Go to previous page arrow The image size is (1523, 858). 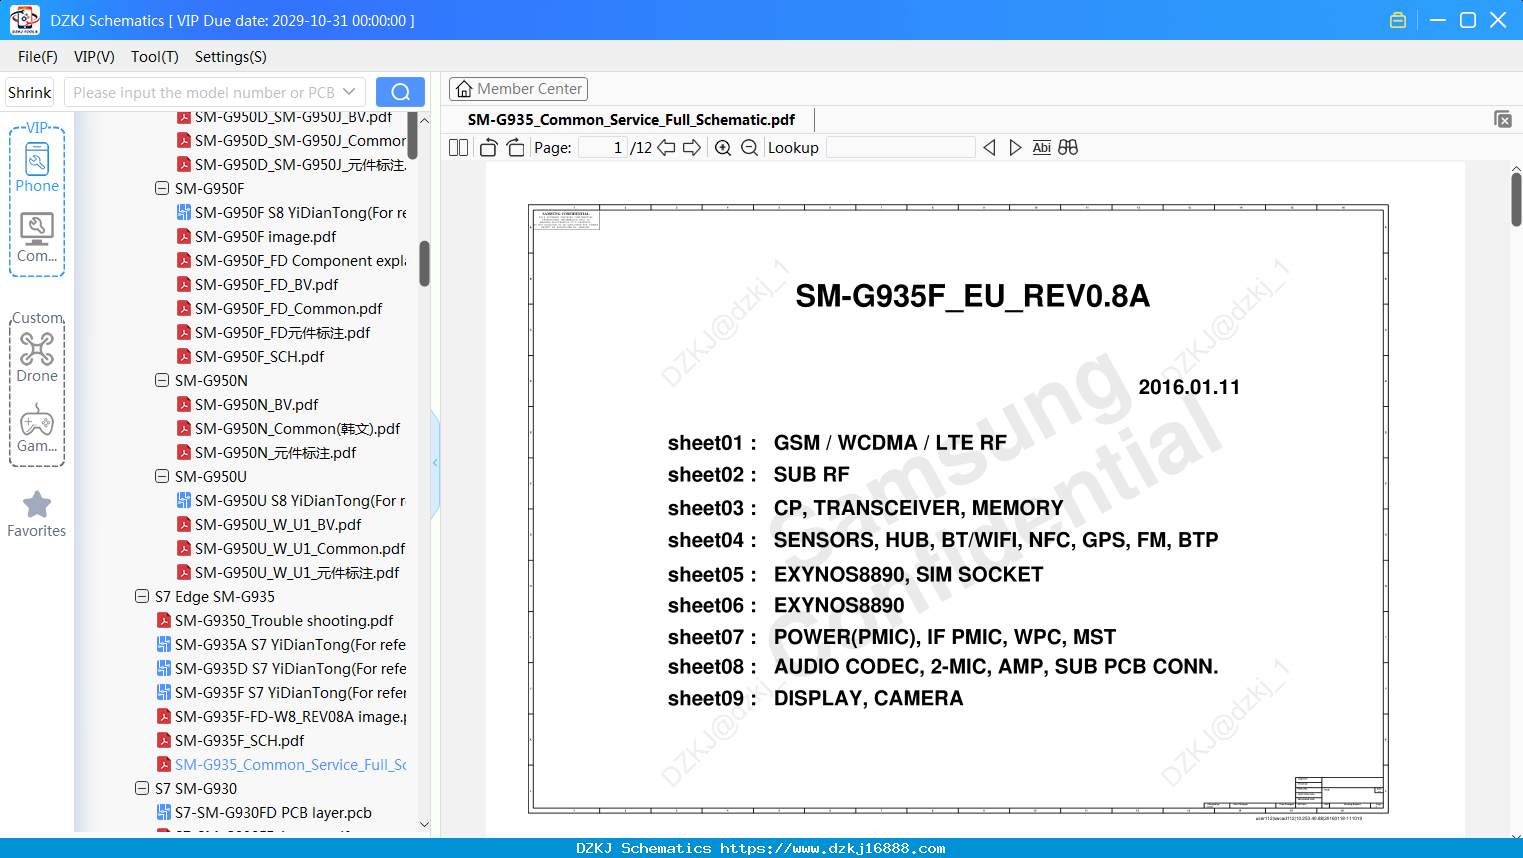(666, 148)
